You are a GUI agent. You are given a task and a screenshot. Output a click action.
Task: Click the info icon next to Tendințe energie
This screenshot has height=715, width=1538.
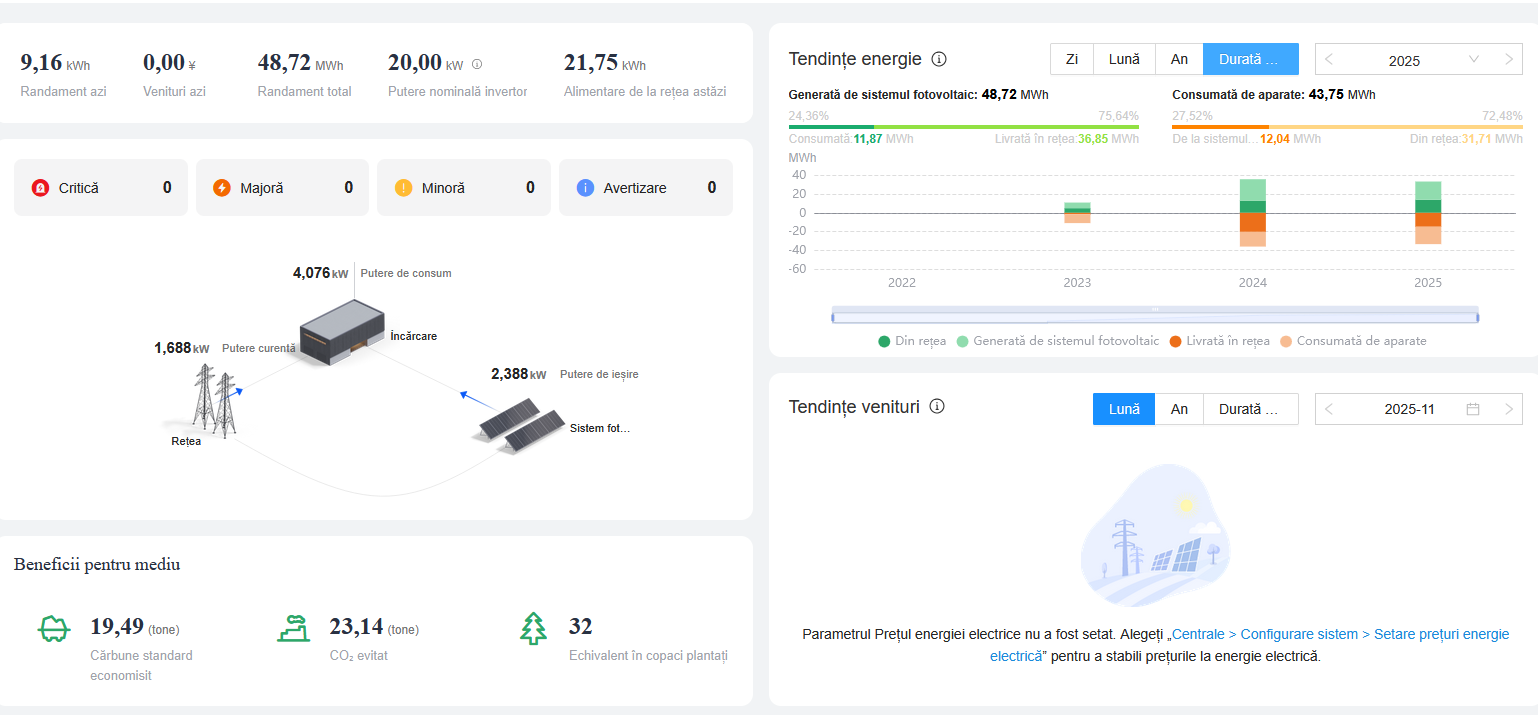939,59
